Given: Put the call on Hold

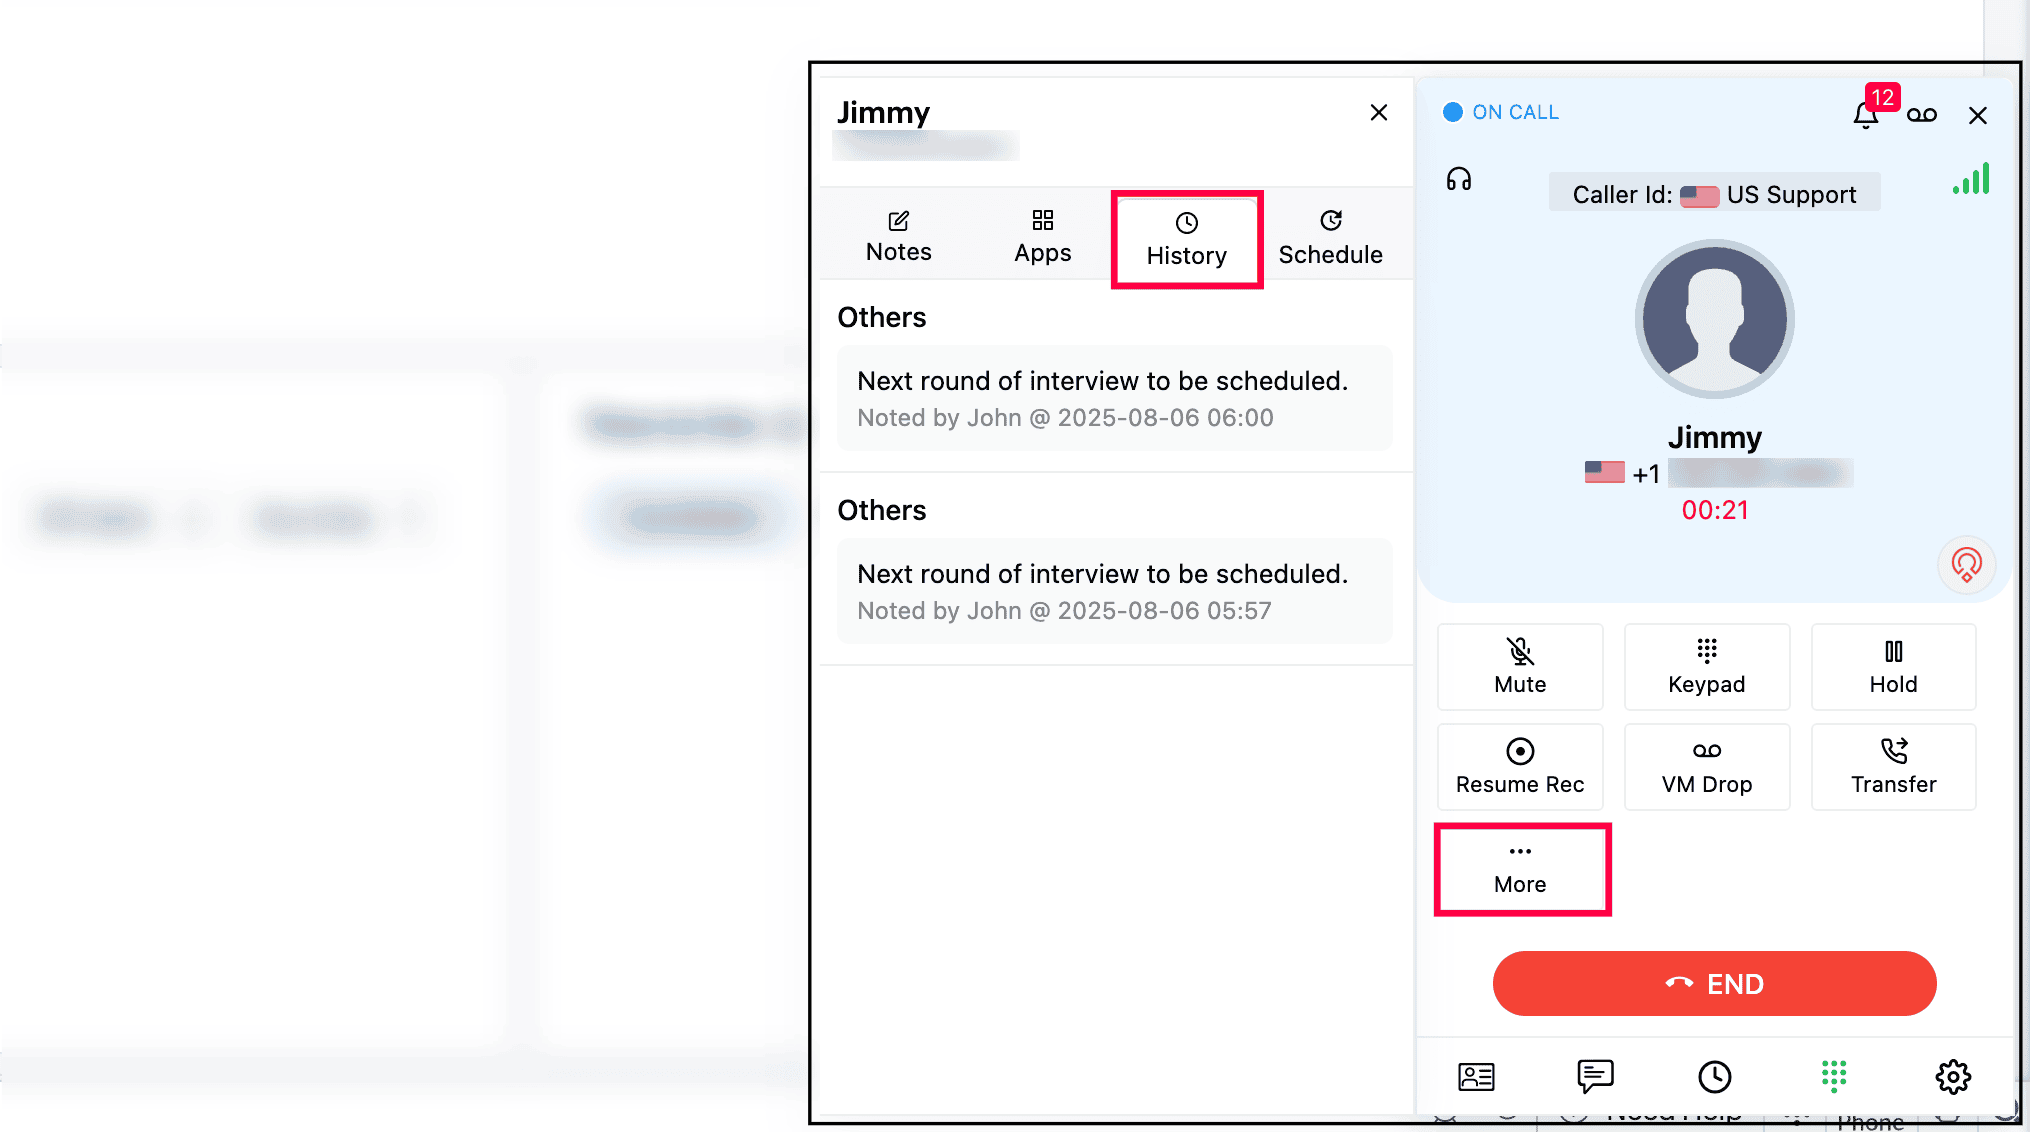Looking at the screenshot, I should (1893, 667).
